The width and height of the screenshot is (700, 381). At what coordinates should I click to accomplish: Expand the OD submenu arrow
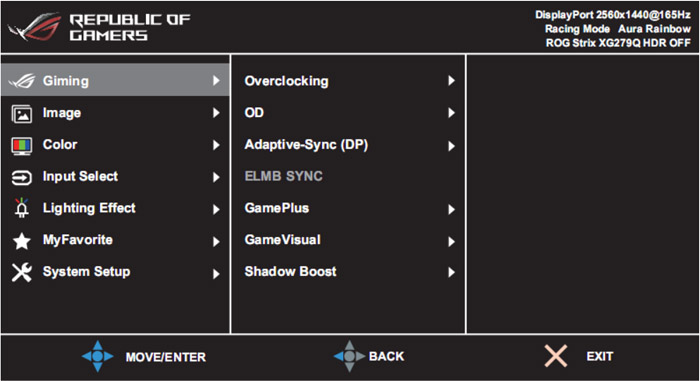(451, 113)
